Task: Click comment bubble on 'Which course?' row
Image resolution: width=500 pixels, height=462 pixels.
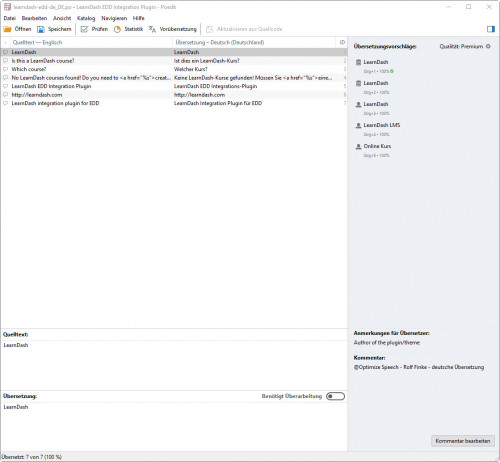Action: 6,69
